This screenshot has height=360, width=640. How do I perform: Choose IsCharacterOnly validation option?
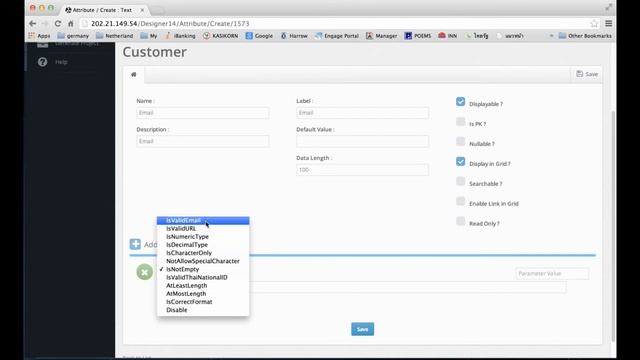(x=203, y=253)
